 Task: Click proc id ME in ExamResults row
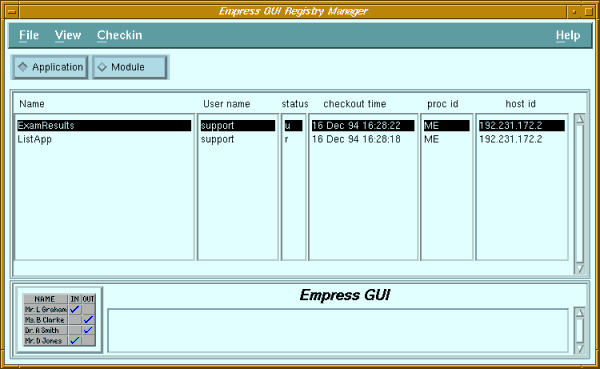coord(447,126)
